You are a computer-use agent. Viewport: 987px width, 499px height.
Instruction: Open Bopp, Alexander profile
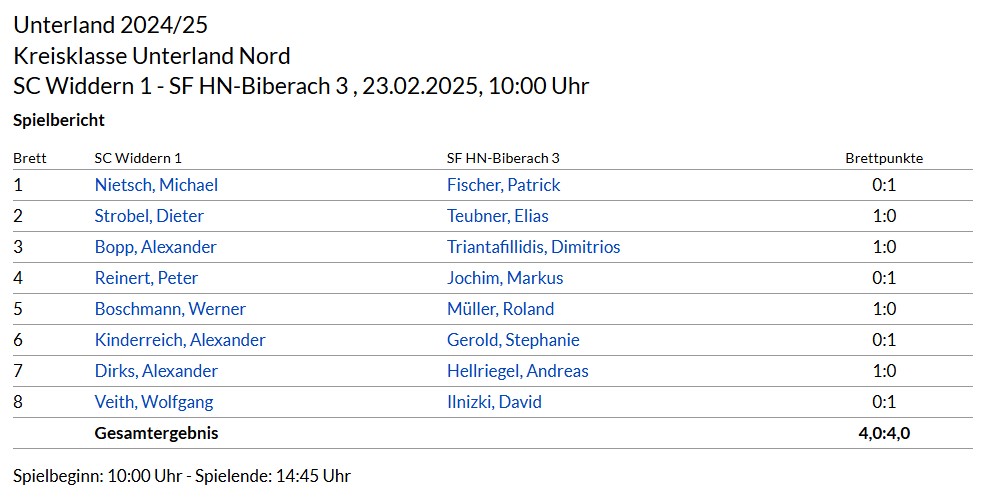(155, 247)
